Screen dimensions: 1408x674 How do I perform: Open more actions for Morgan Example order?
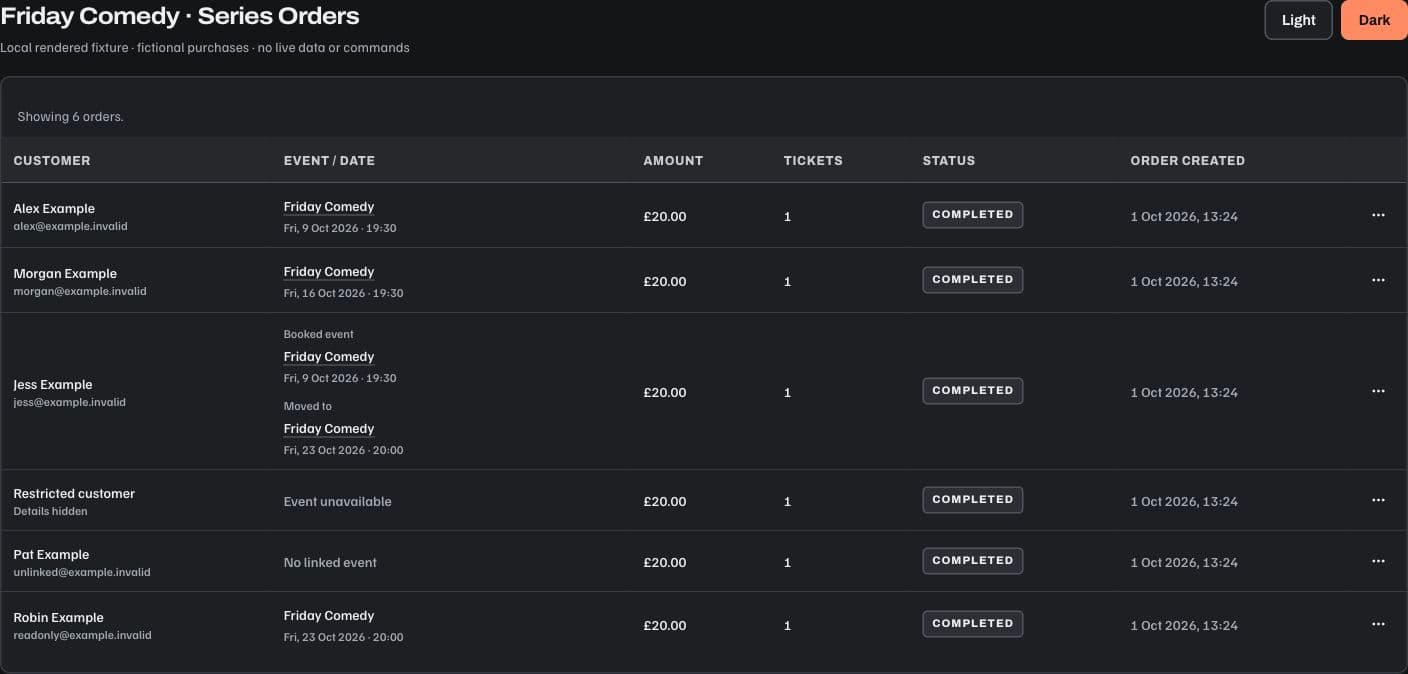(x=1378, y=280)
